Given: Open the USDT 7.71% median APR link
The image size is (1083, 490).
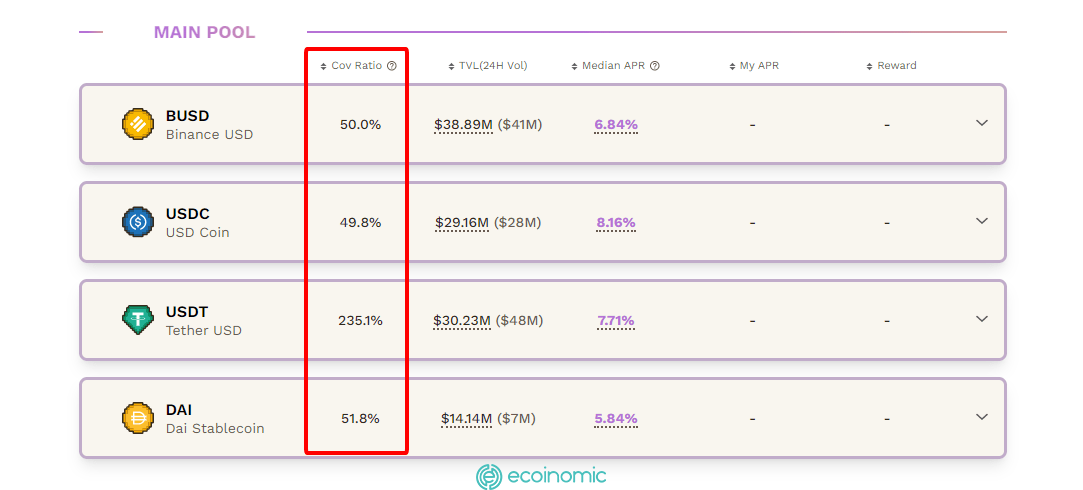Looking at the screenshot, I should (616, 321).
